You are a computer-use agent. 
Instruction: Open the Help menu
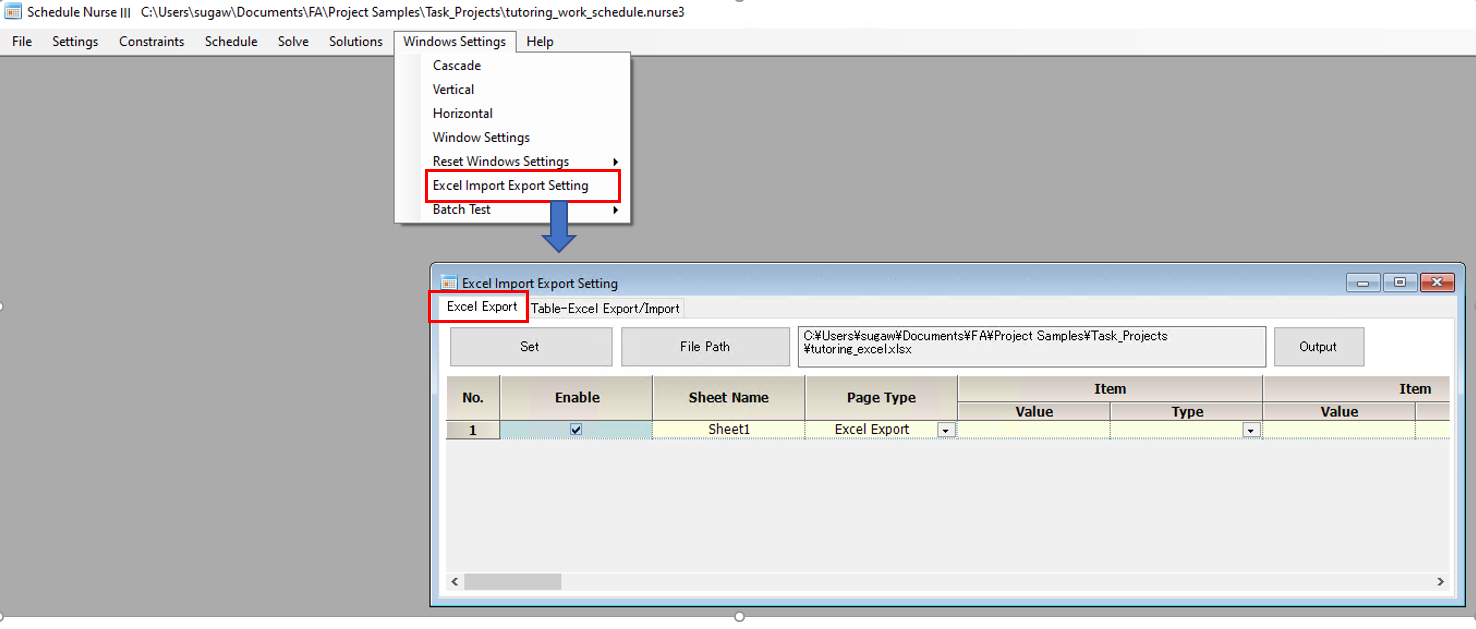(x=539, y=41)
